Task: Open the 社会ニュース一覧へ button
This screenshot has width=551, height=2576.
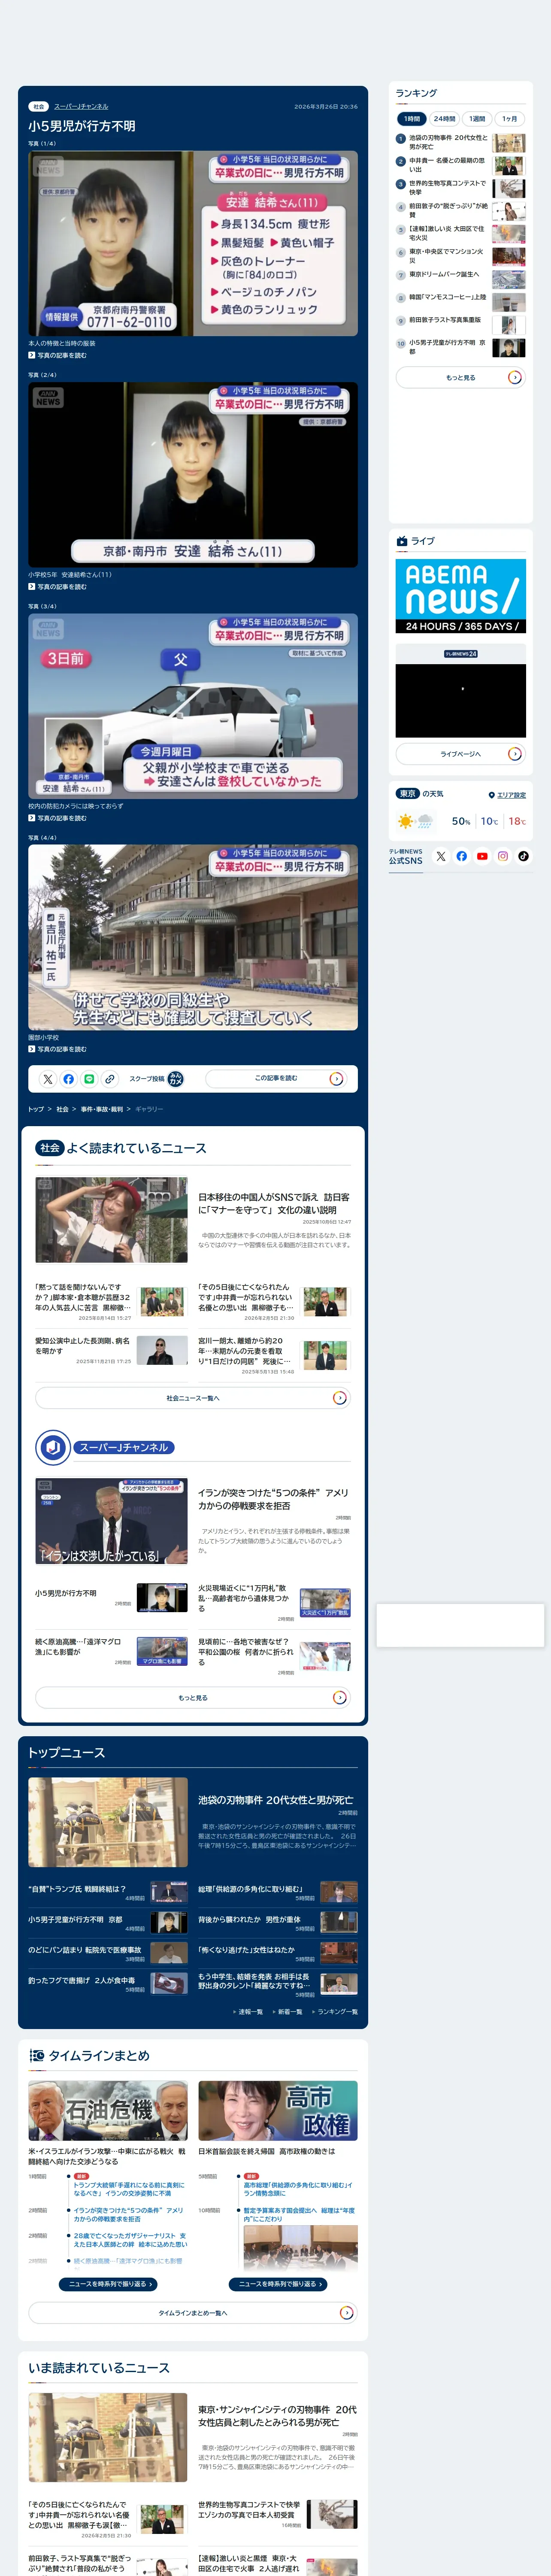Action: pyautogui.click(x=193, y=1398)
